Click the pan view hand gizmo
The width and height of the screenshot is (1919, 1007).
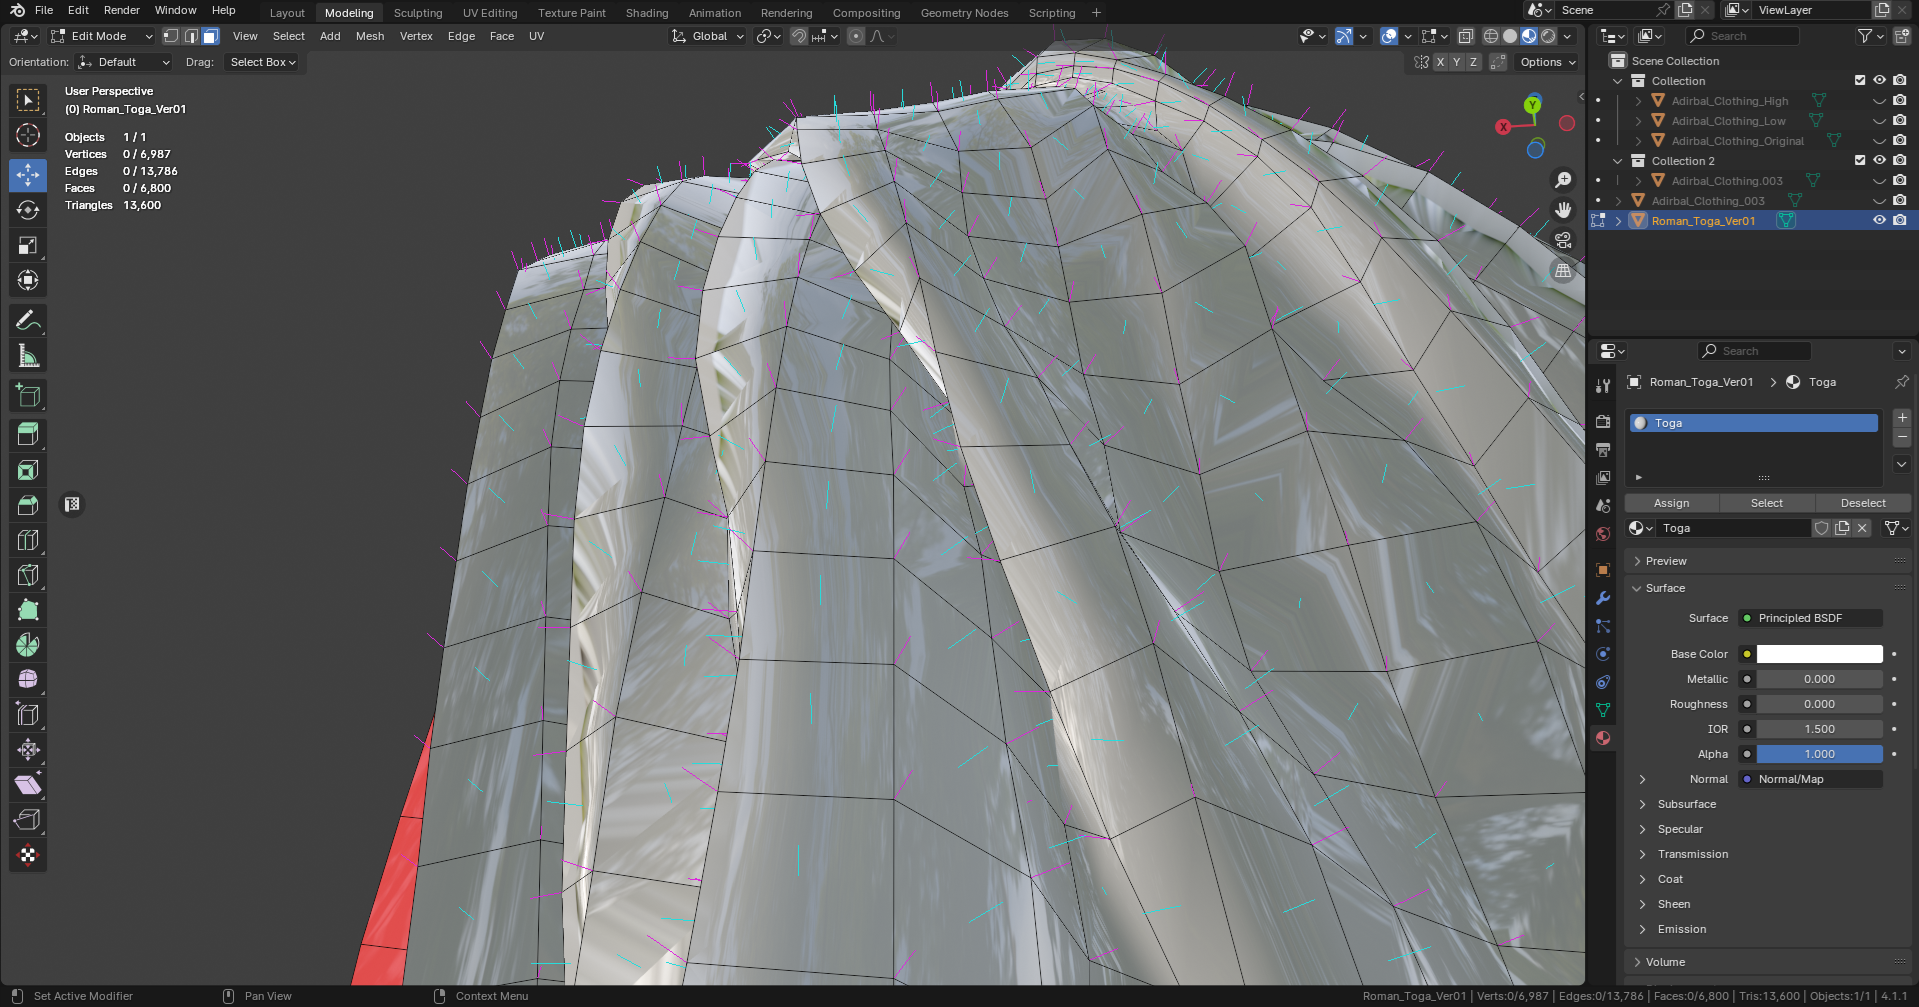[1563, 210]
